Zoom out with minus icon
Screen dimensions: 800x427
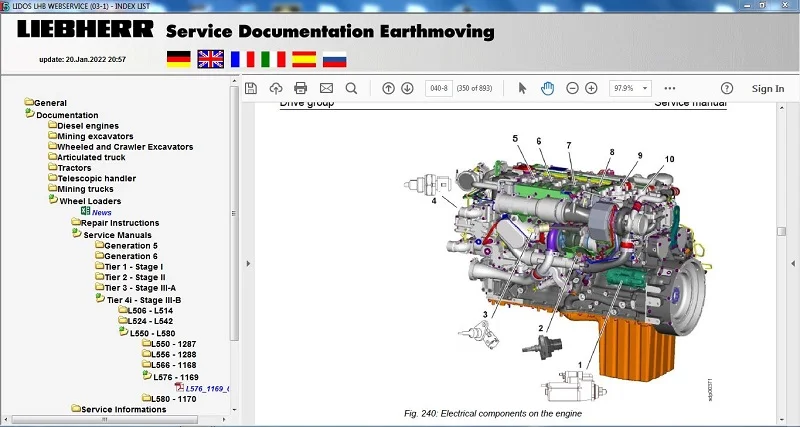coord(572,88)
